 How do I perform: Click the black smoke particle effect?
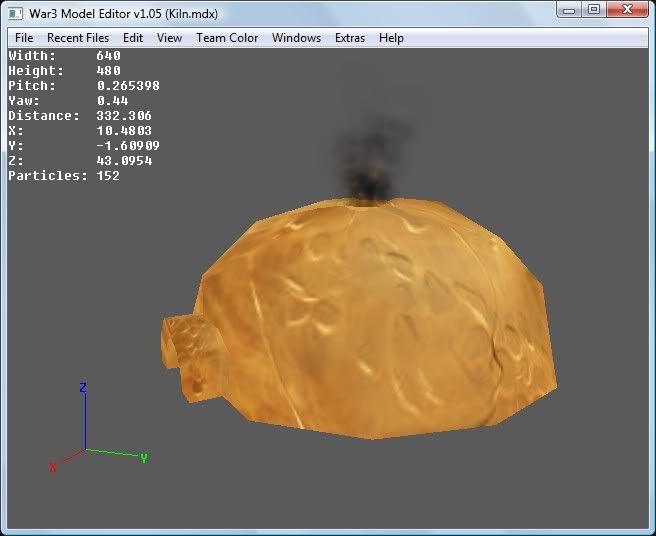tap(371, 163)
